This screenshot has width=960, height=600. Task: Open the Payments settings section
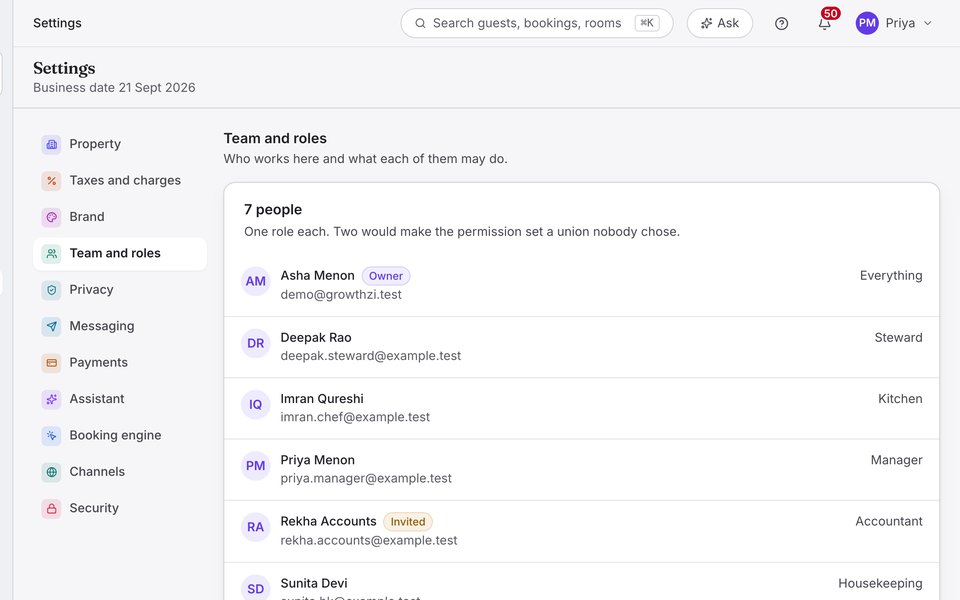click(119, 363)
